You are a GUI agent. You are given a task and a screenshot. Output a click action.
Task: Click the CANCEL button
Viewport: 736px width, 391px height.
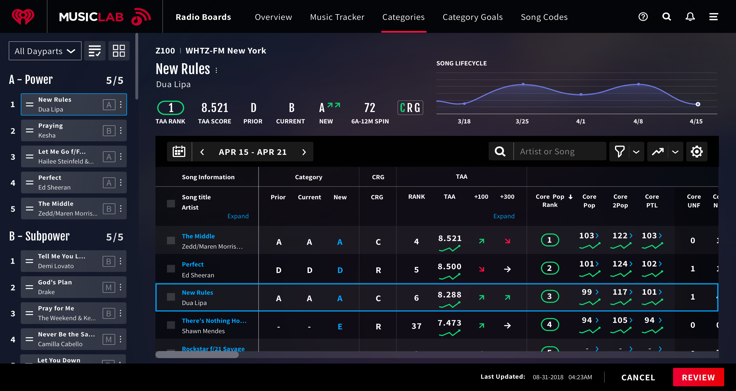coord(638,377)
